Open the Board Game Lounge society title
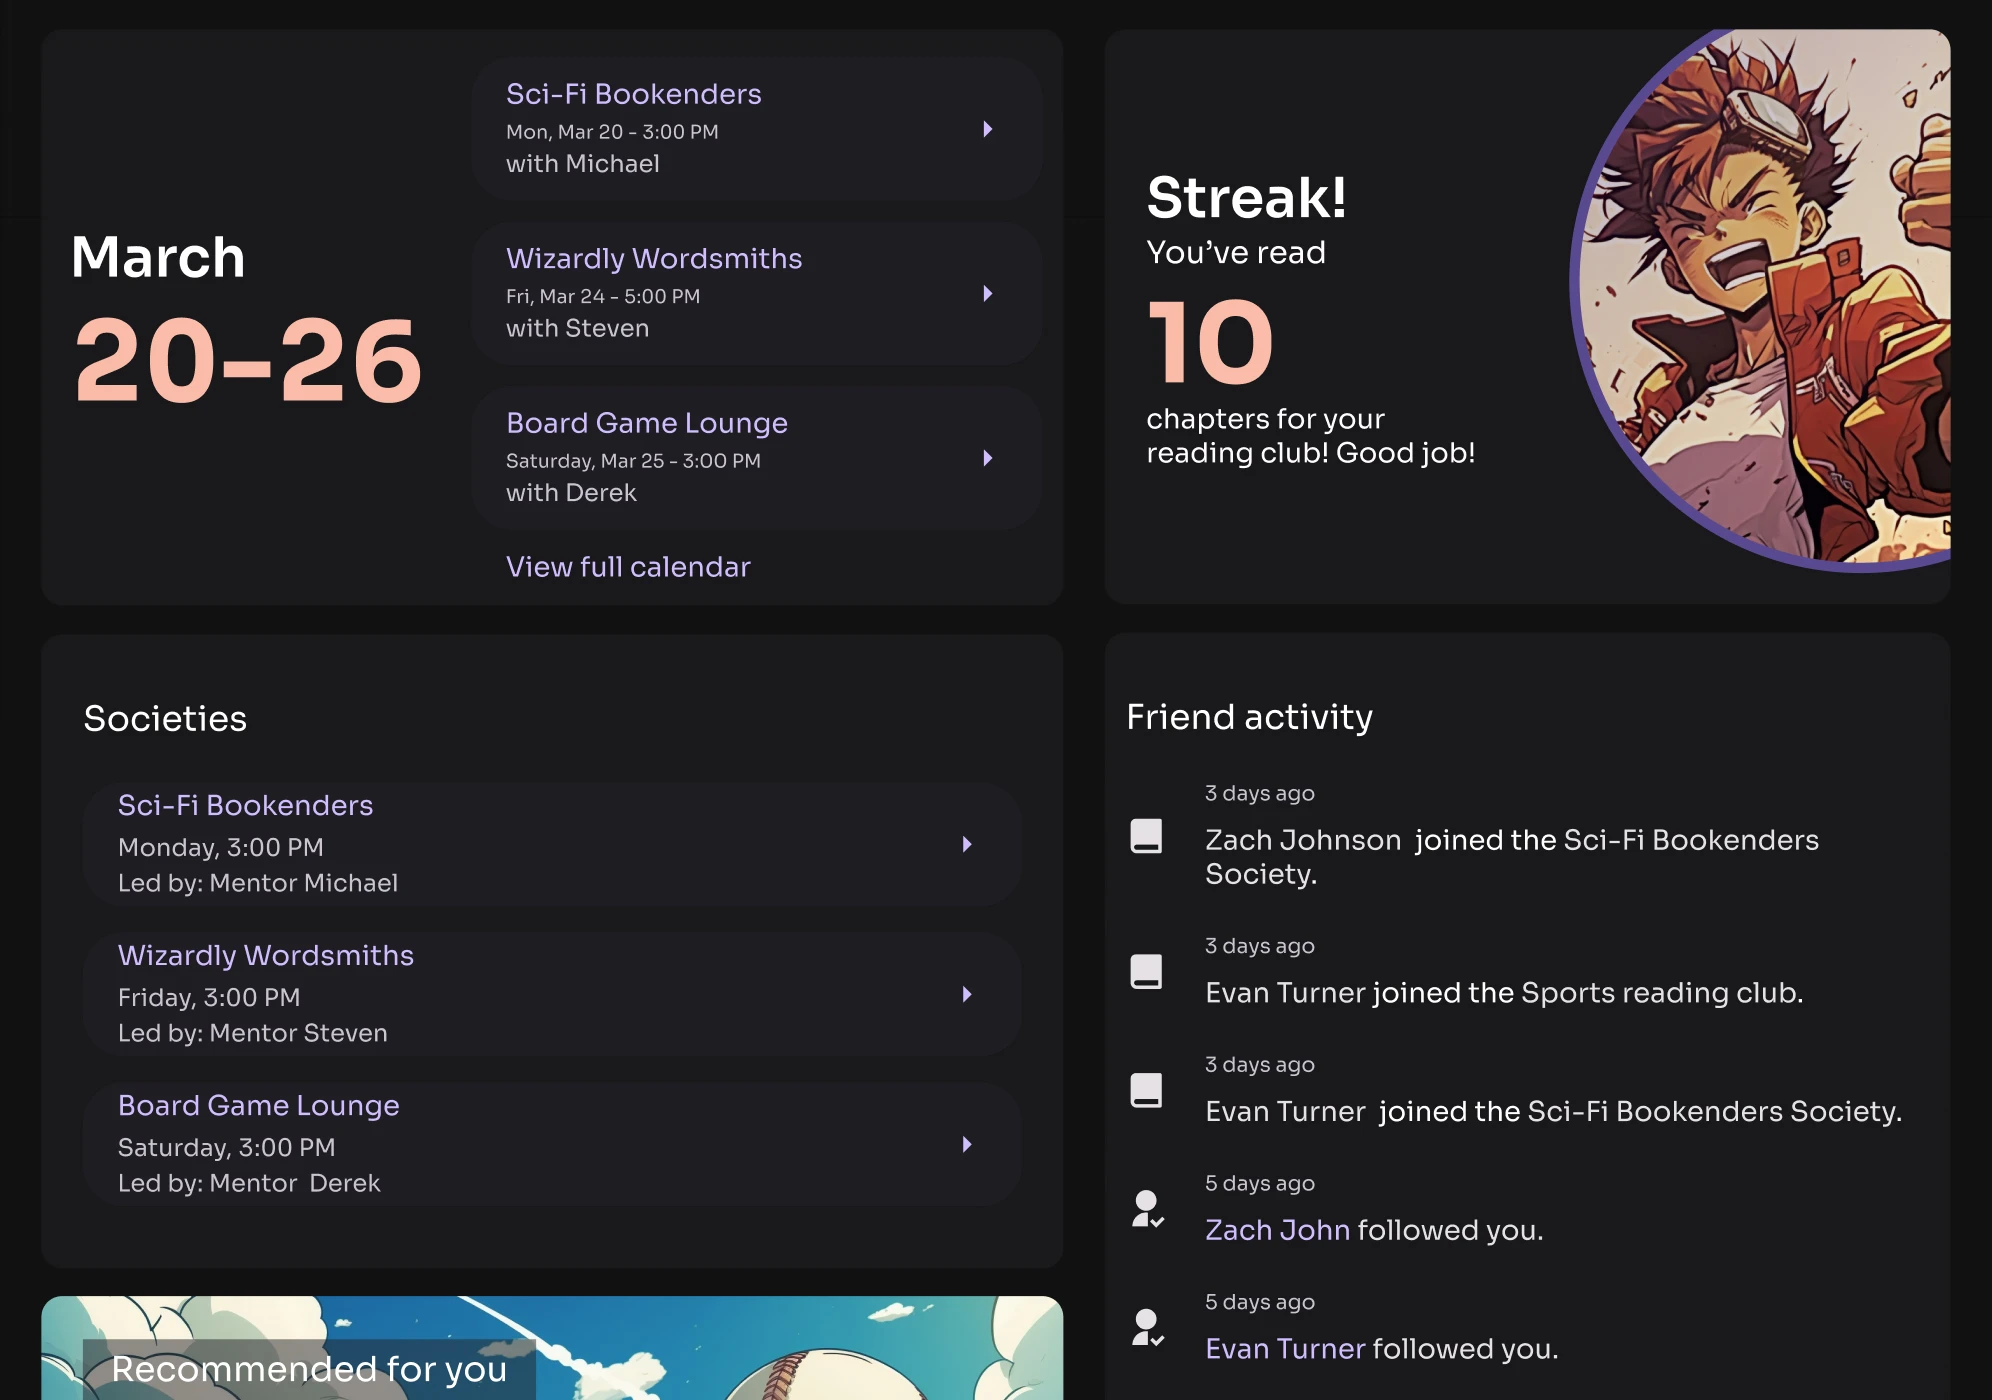Image resolution: width=1992 pixels, height=1400 pixels. pos(258,1106)
